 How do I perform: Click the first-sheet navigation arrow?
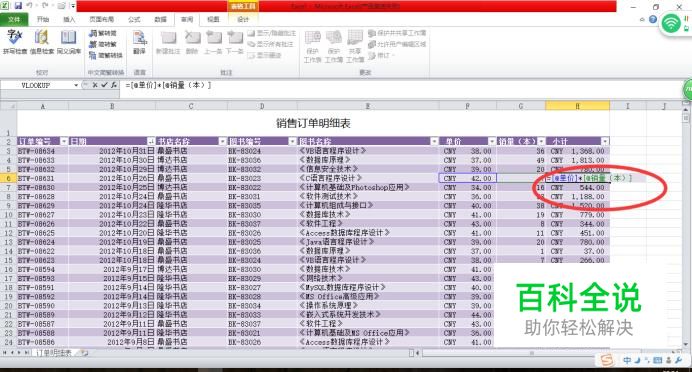point(5,353)
